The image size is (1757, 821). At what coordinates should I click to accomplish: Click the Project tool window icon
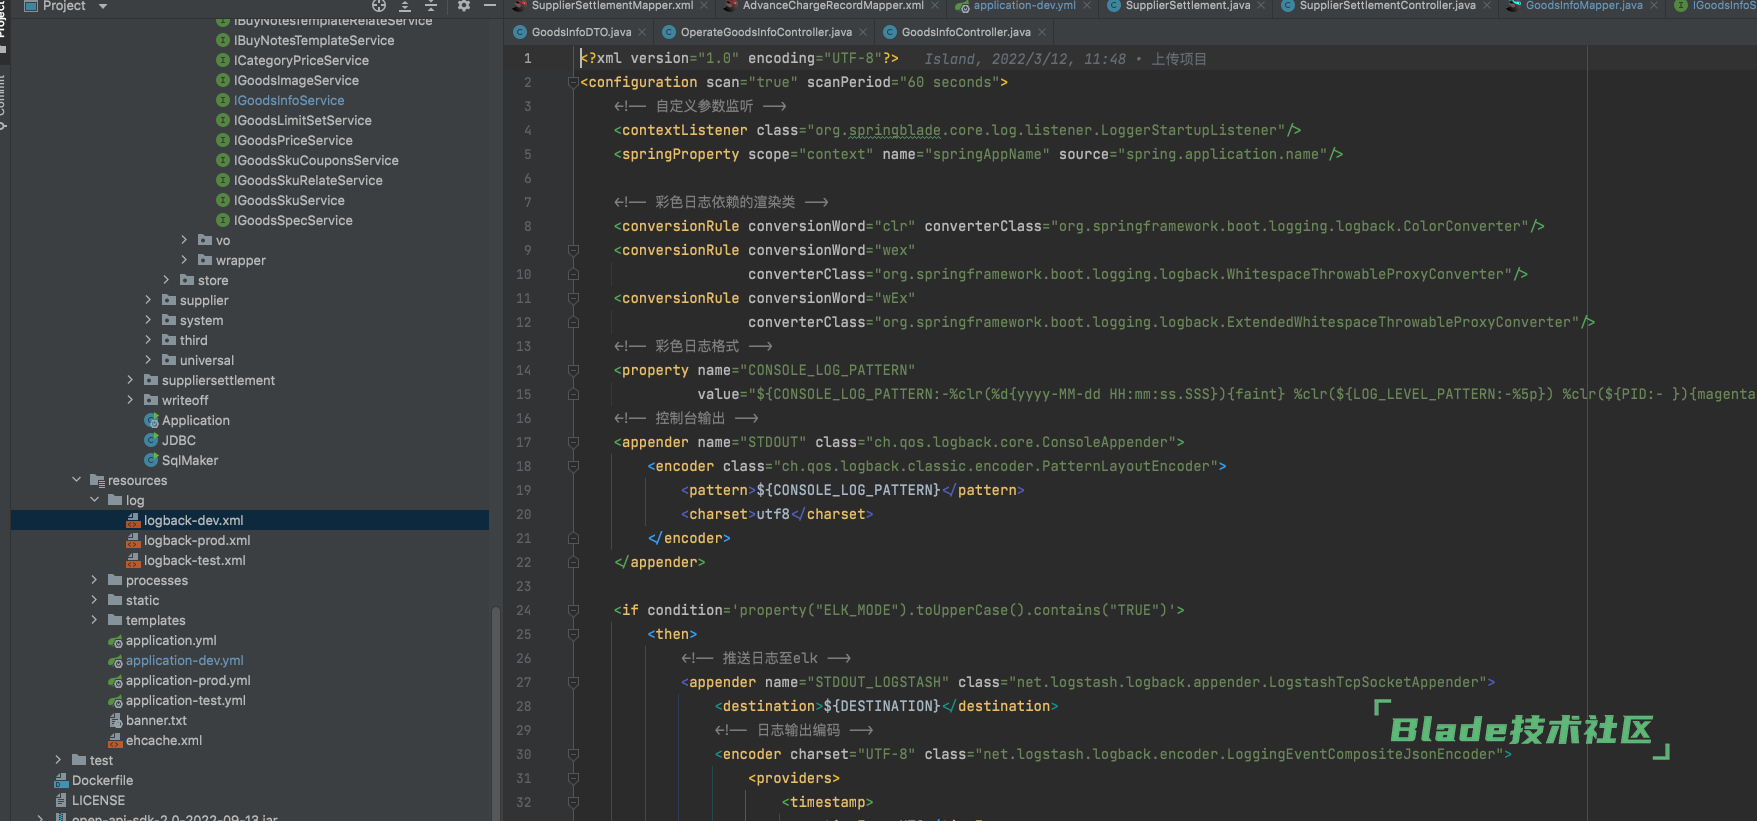point(31,6)
